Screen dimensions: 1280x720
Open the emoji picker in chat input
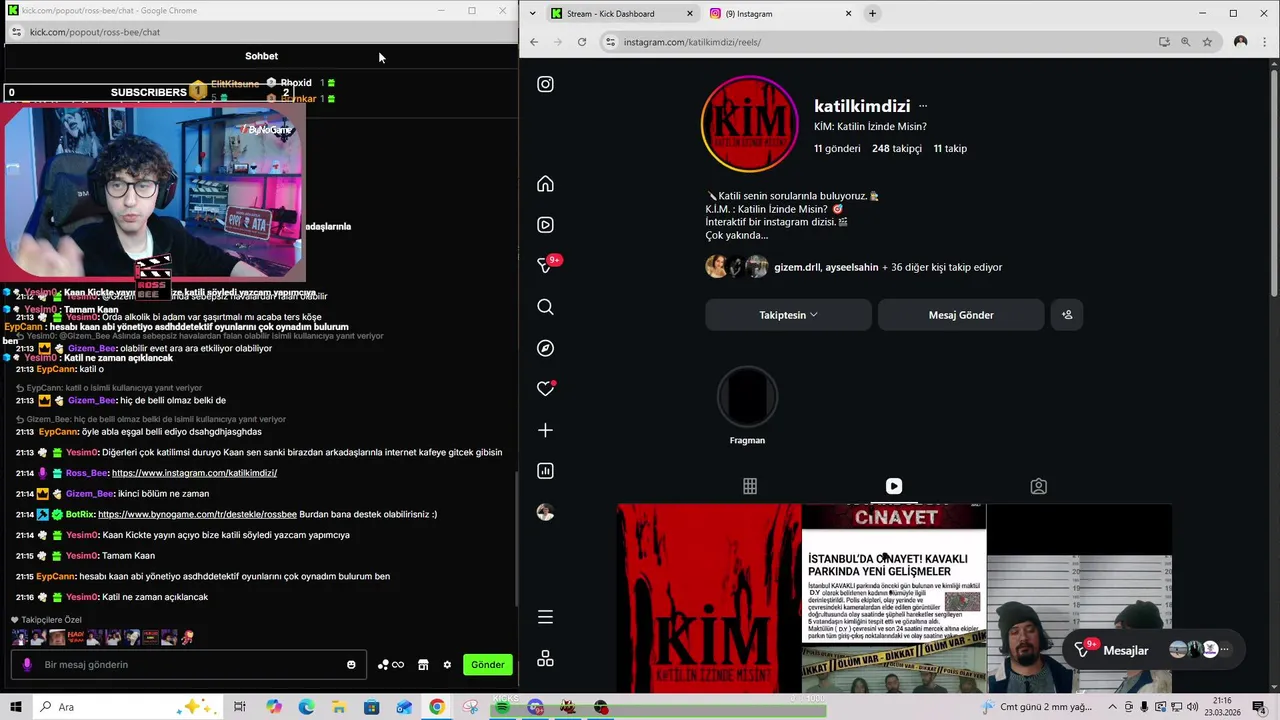click(x=351, y=665)
